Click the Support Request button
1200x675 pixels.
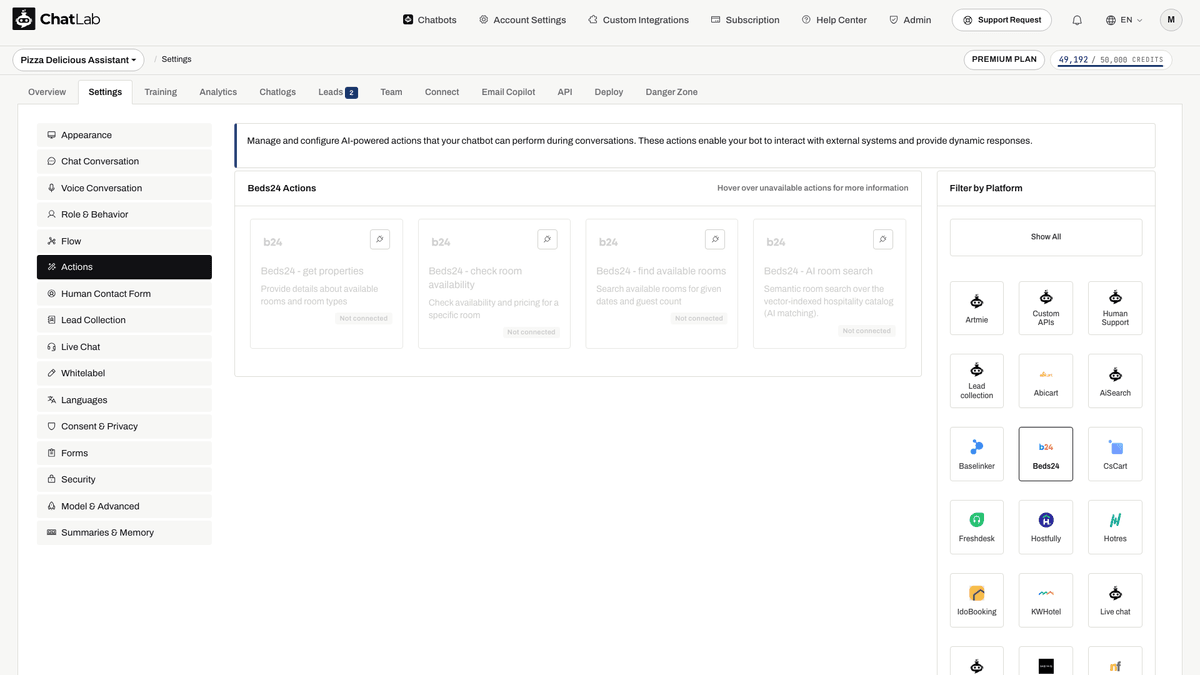pyautogui.click(x=1002, y=20)
